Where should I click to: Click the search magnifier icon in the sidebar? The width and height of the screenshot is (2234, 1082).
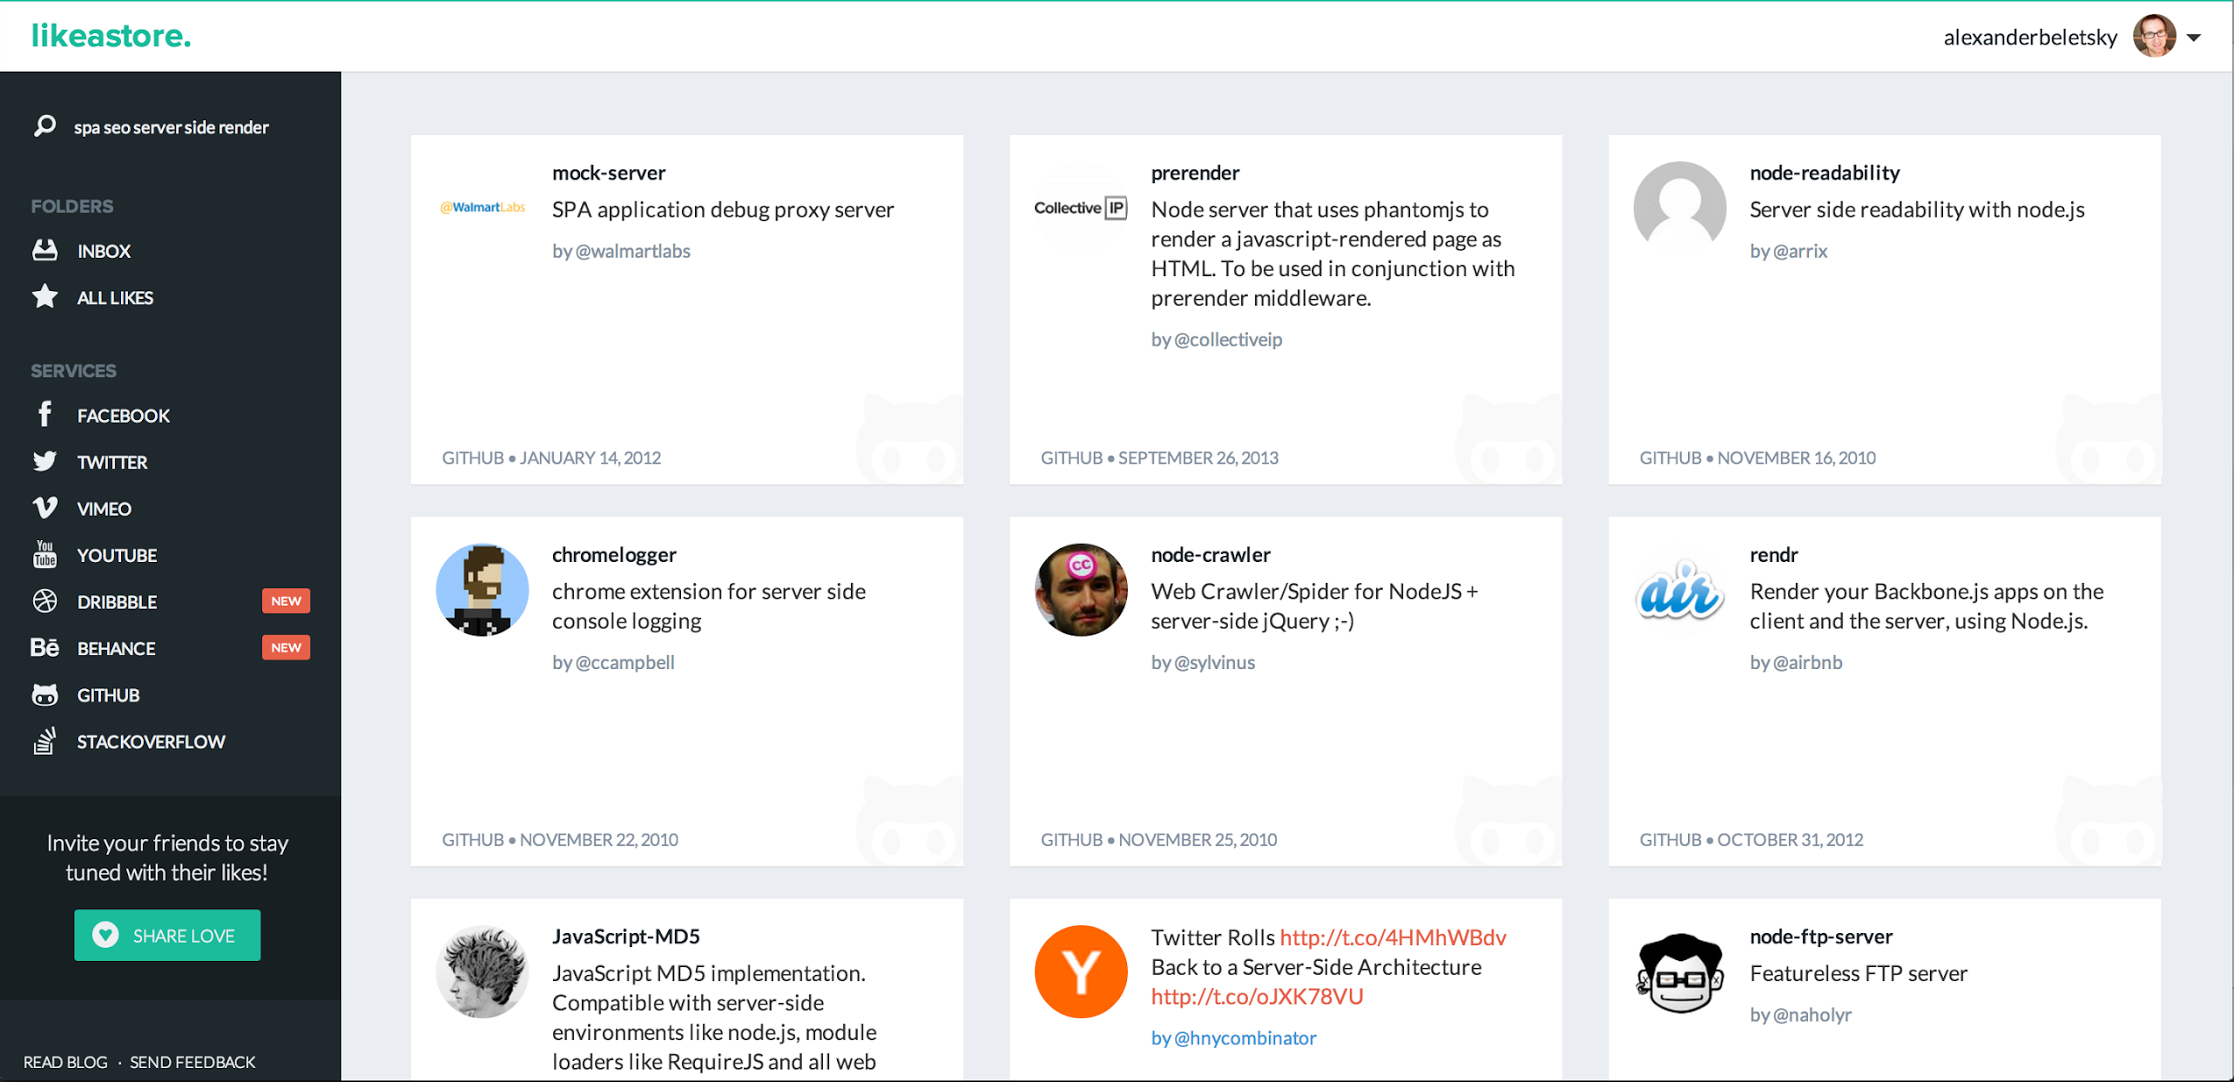[x=44, y=126]
